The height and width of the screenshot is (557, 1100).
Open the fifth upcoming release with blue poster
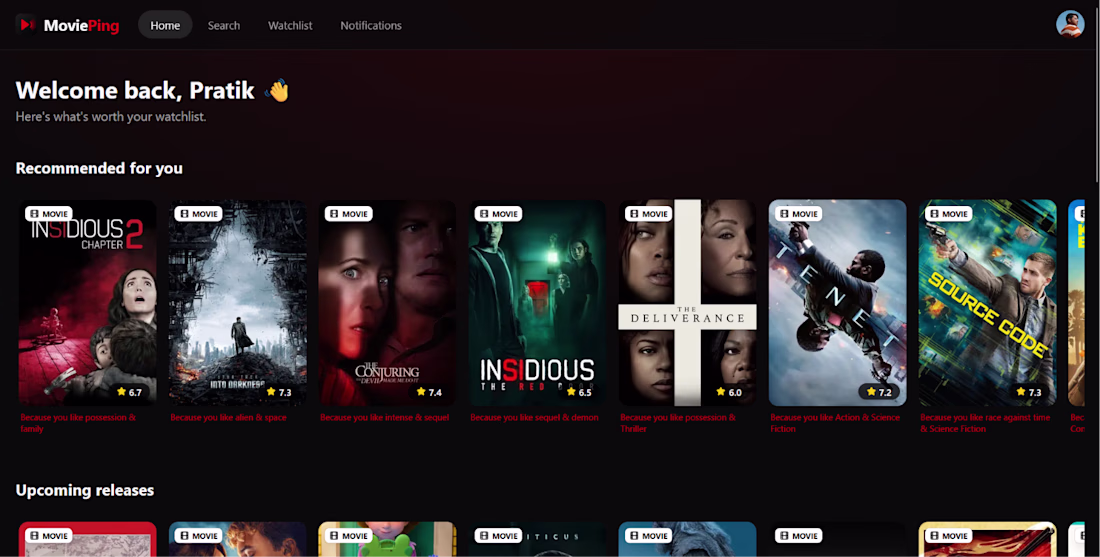point(688,539)
